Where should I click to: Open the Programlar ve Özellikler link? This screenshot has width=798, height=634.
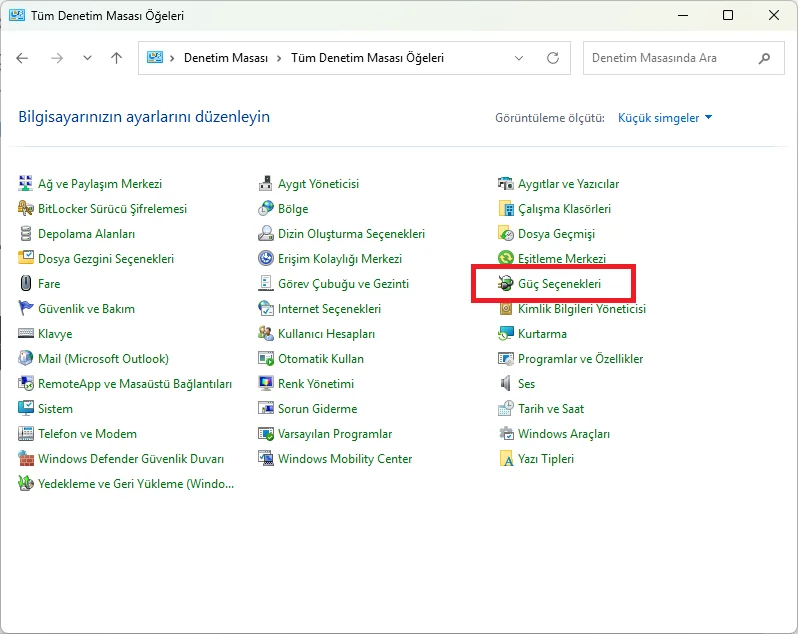pos(580,358)
